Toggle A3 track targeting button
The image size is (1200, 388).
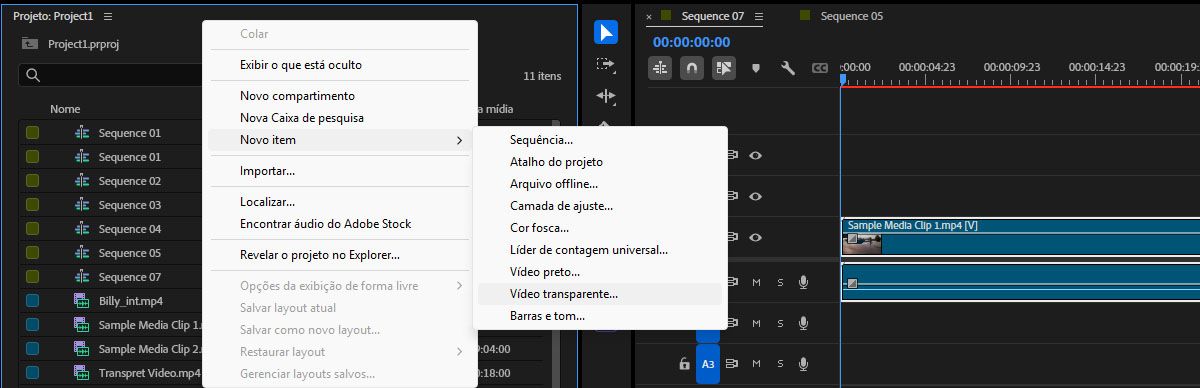708,364
